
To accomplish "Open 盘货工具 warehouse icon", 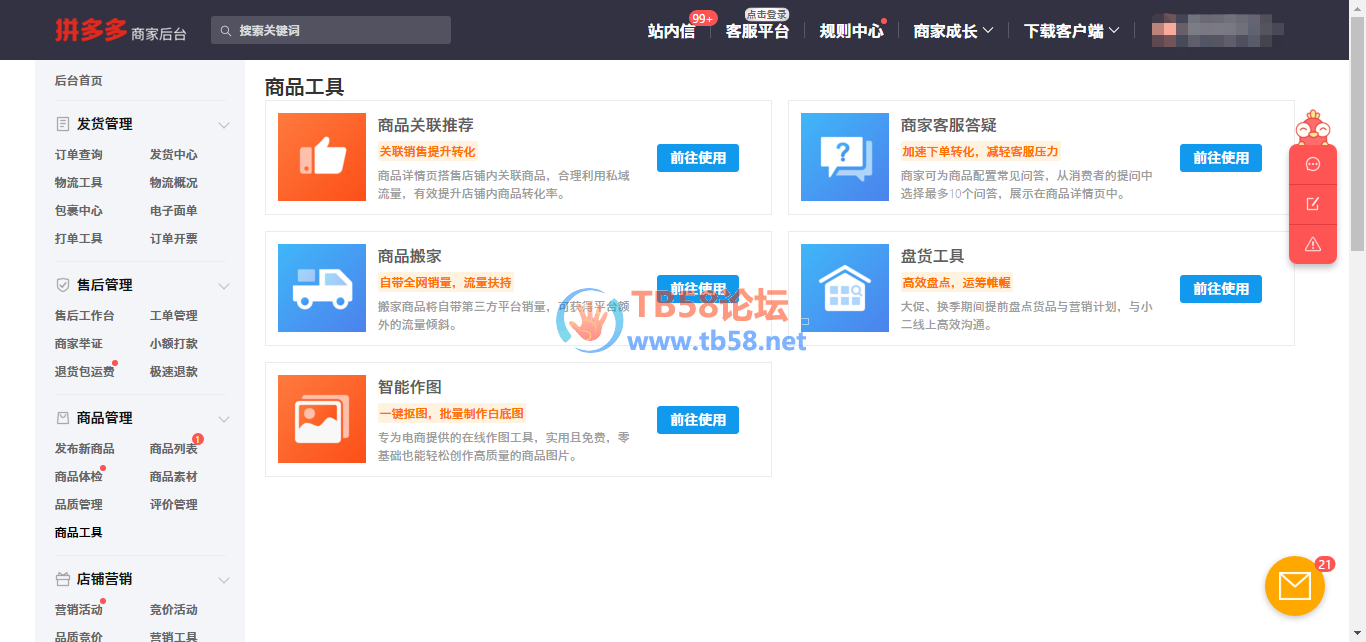I will pos(845,288).
